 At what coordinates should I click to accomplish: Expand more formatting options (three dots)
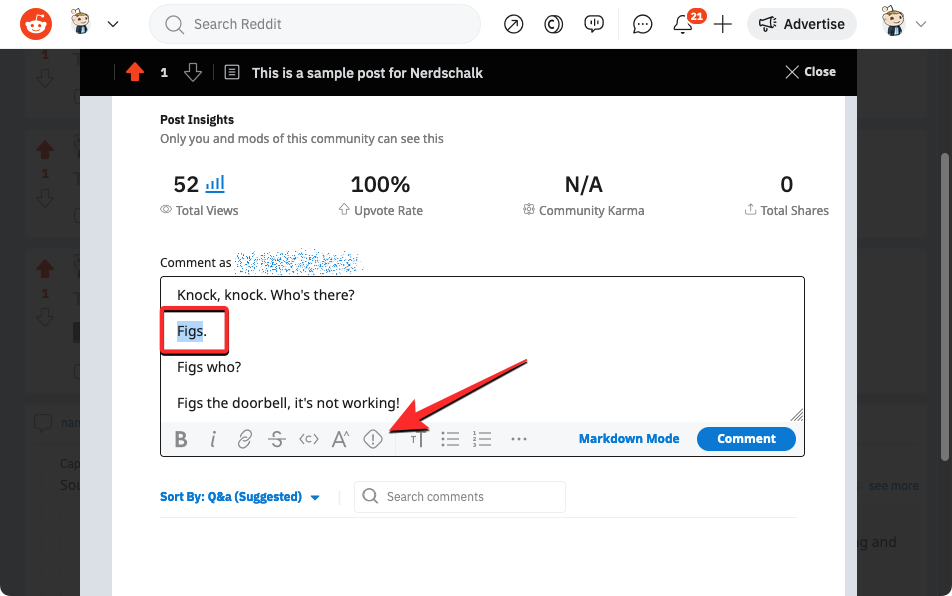(518, 439)
